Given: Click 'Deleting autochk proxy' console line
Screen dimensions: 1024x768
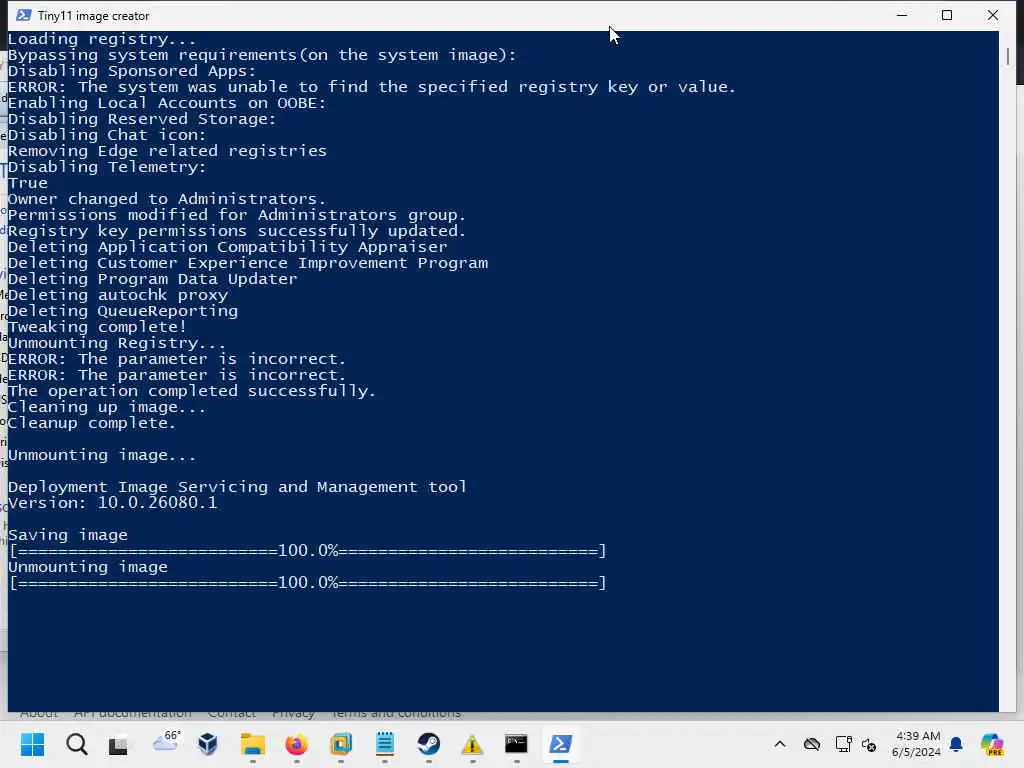Looking at the screenshot, I should pos(118,295).
